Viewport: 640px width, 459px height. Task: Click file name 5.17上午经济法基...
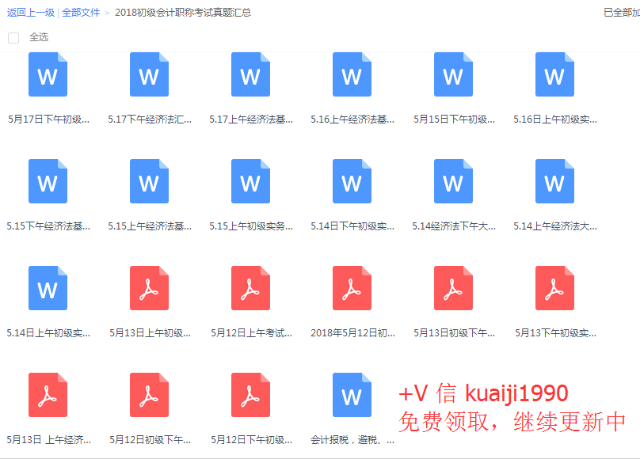(x=251, y=120)
